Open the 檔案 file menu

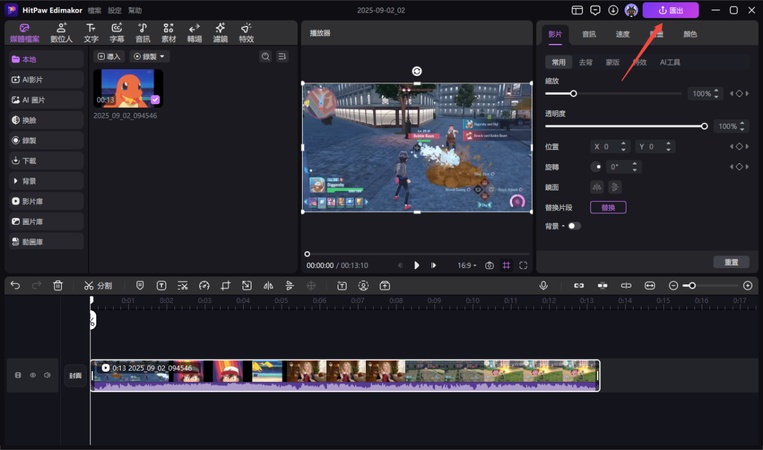(x=94, y=10)
